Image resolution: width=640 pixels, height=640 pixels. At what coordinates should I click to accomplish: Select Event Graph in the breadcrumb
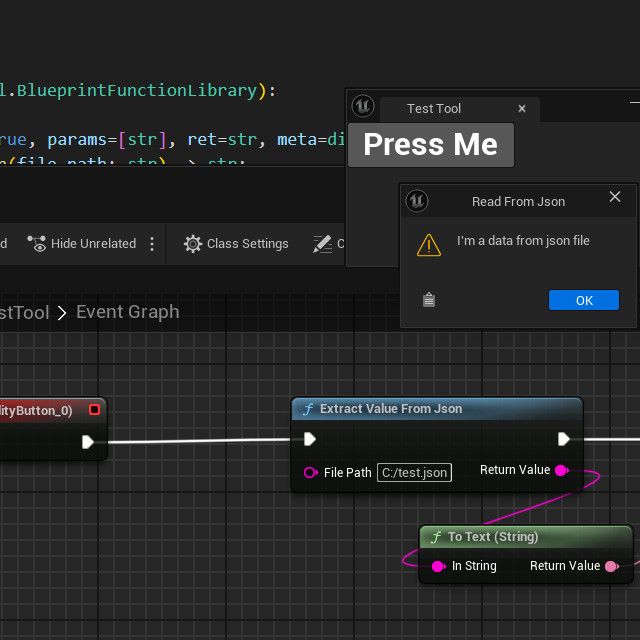[x=128, y=312]
